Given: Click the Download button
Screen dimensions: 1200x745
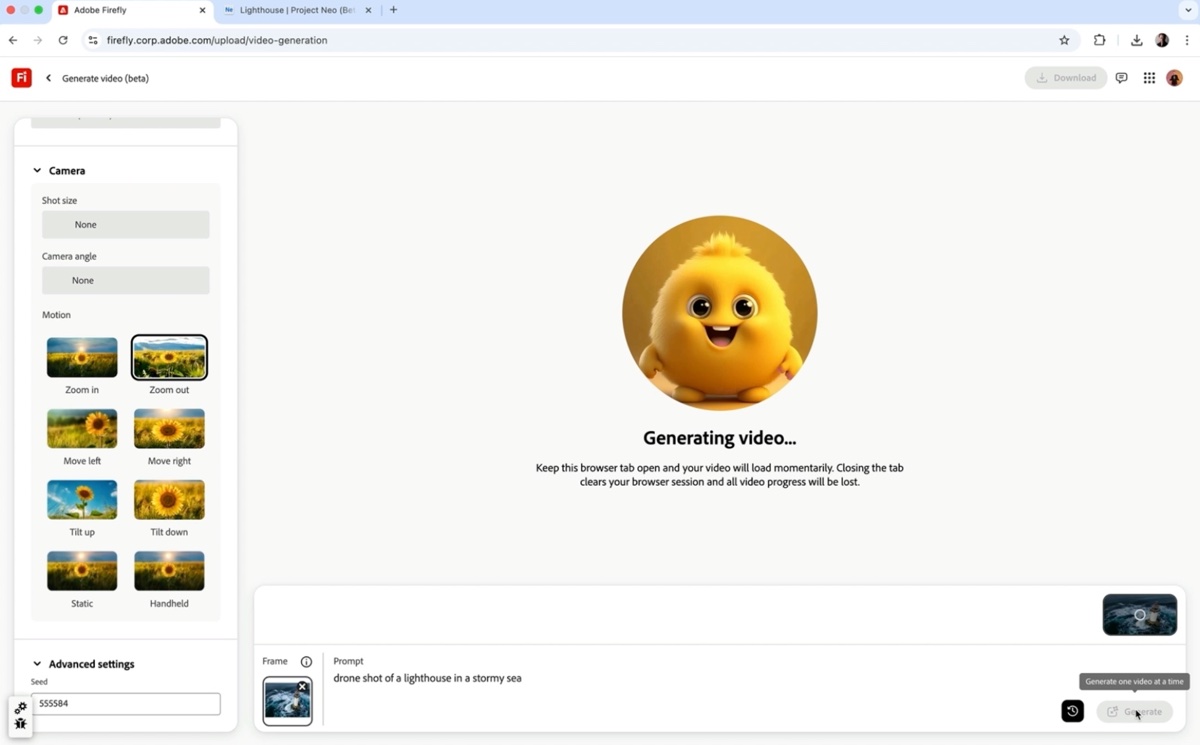Looking at the screenshot, I should point(1066,78).
